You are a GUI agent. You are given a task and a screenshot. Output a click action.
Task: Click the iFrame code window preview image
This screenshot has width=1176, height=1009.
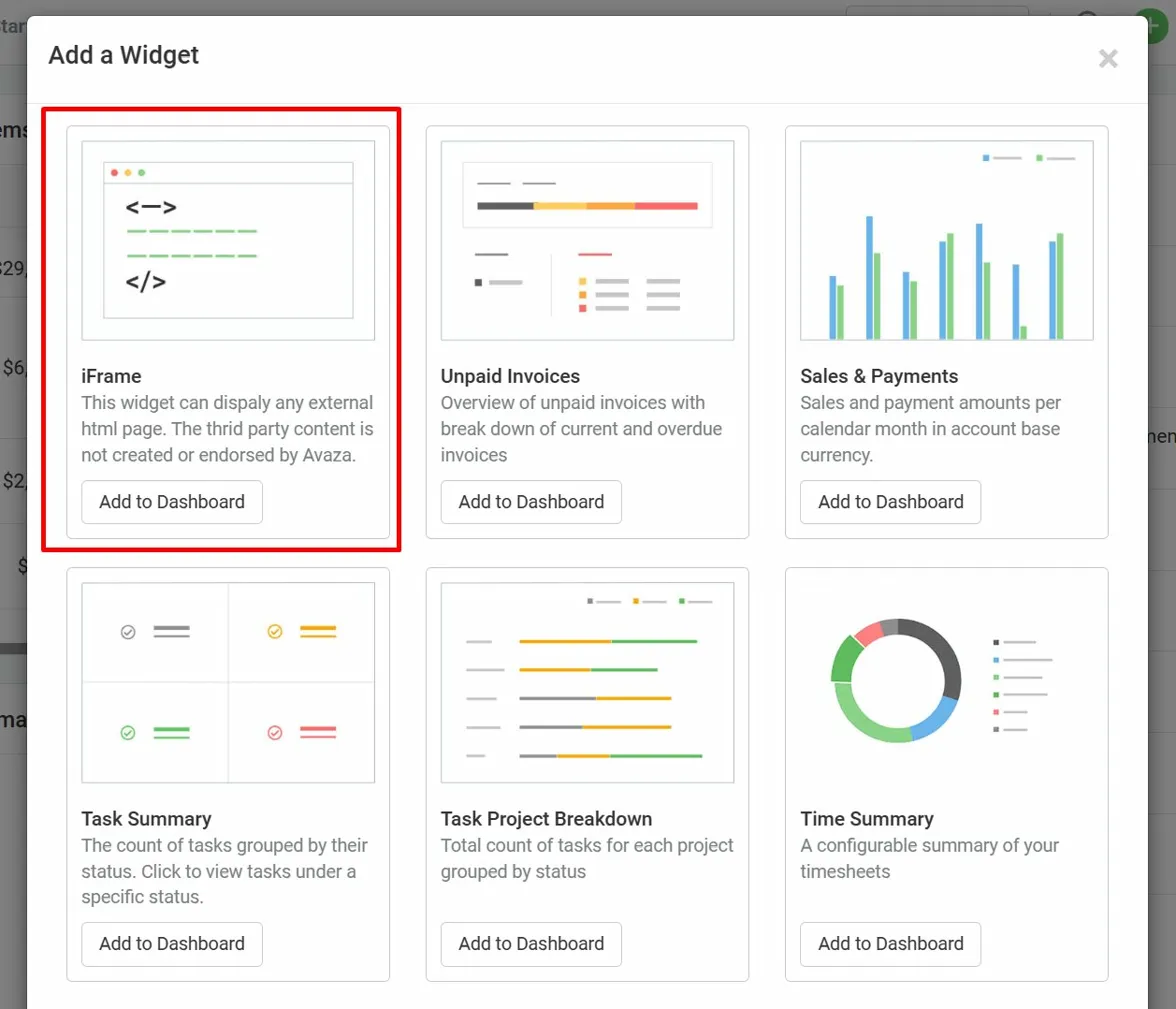228,240
